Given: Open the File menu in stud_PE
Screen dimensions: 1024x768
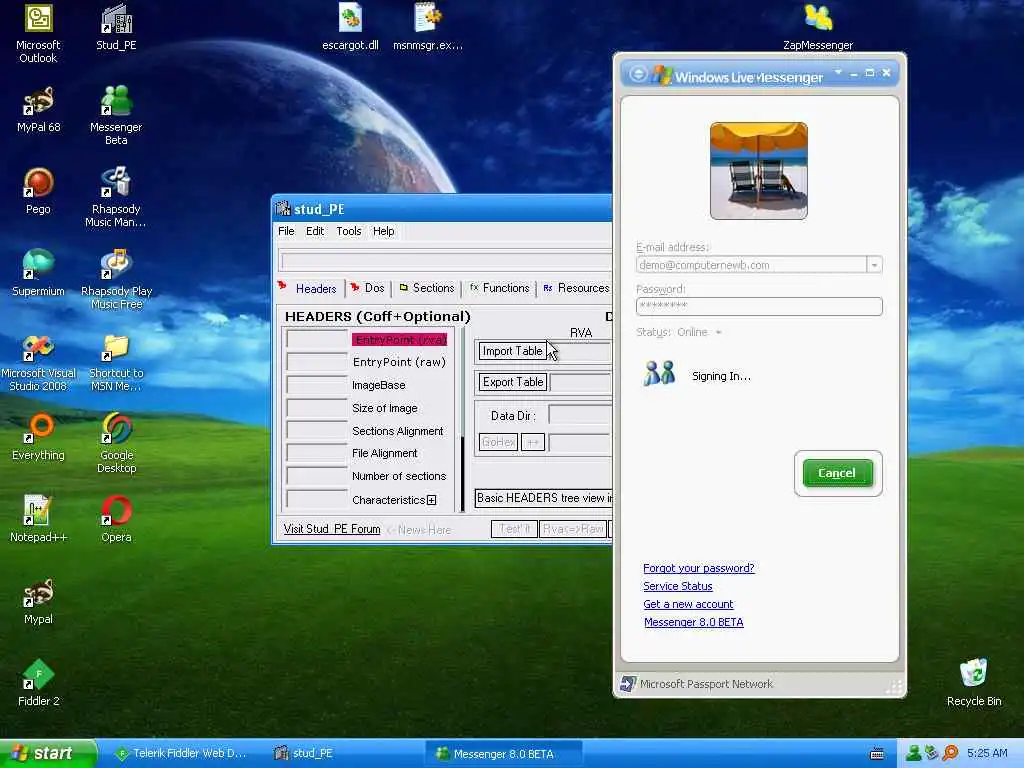Looking at the screenshot, I should (286, 231).
